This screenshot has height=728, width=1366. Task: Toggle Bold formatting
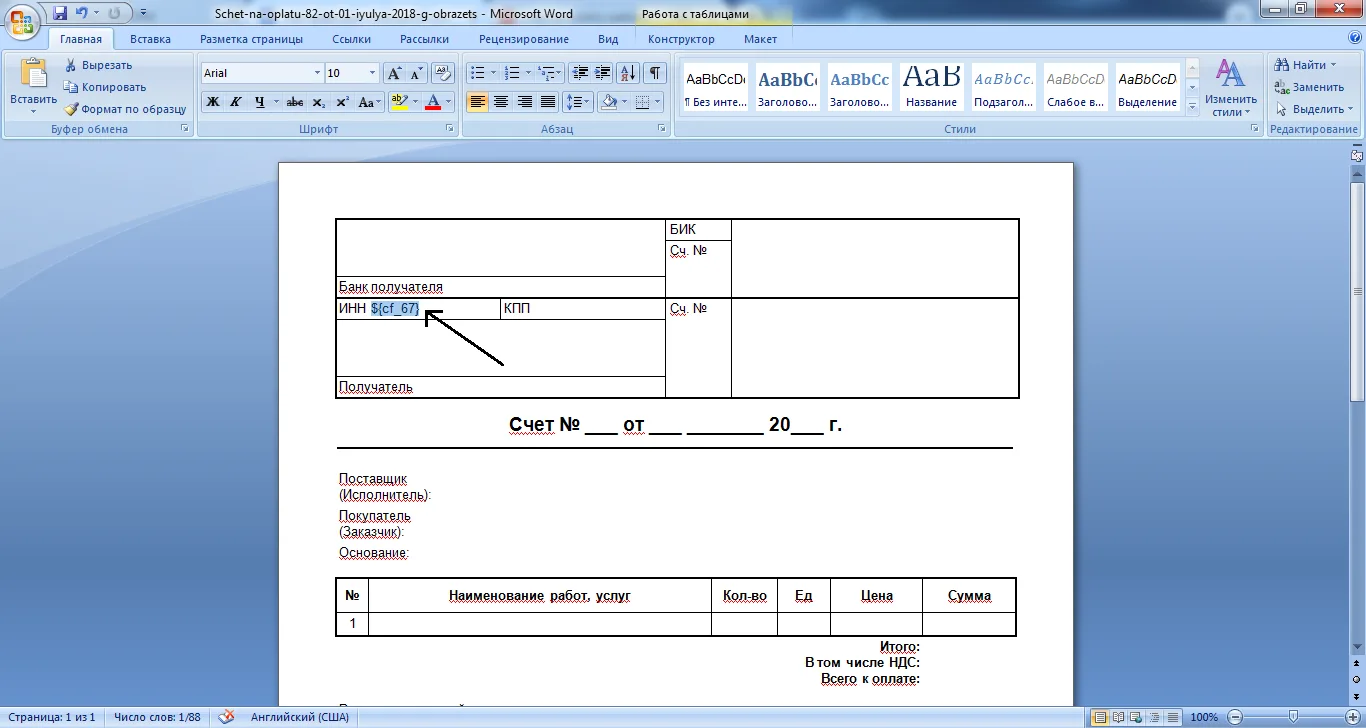coord(213,102)
